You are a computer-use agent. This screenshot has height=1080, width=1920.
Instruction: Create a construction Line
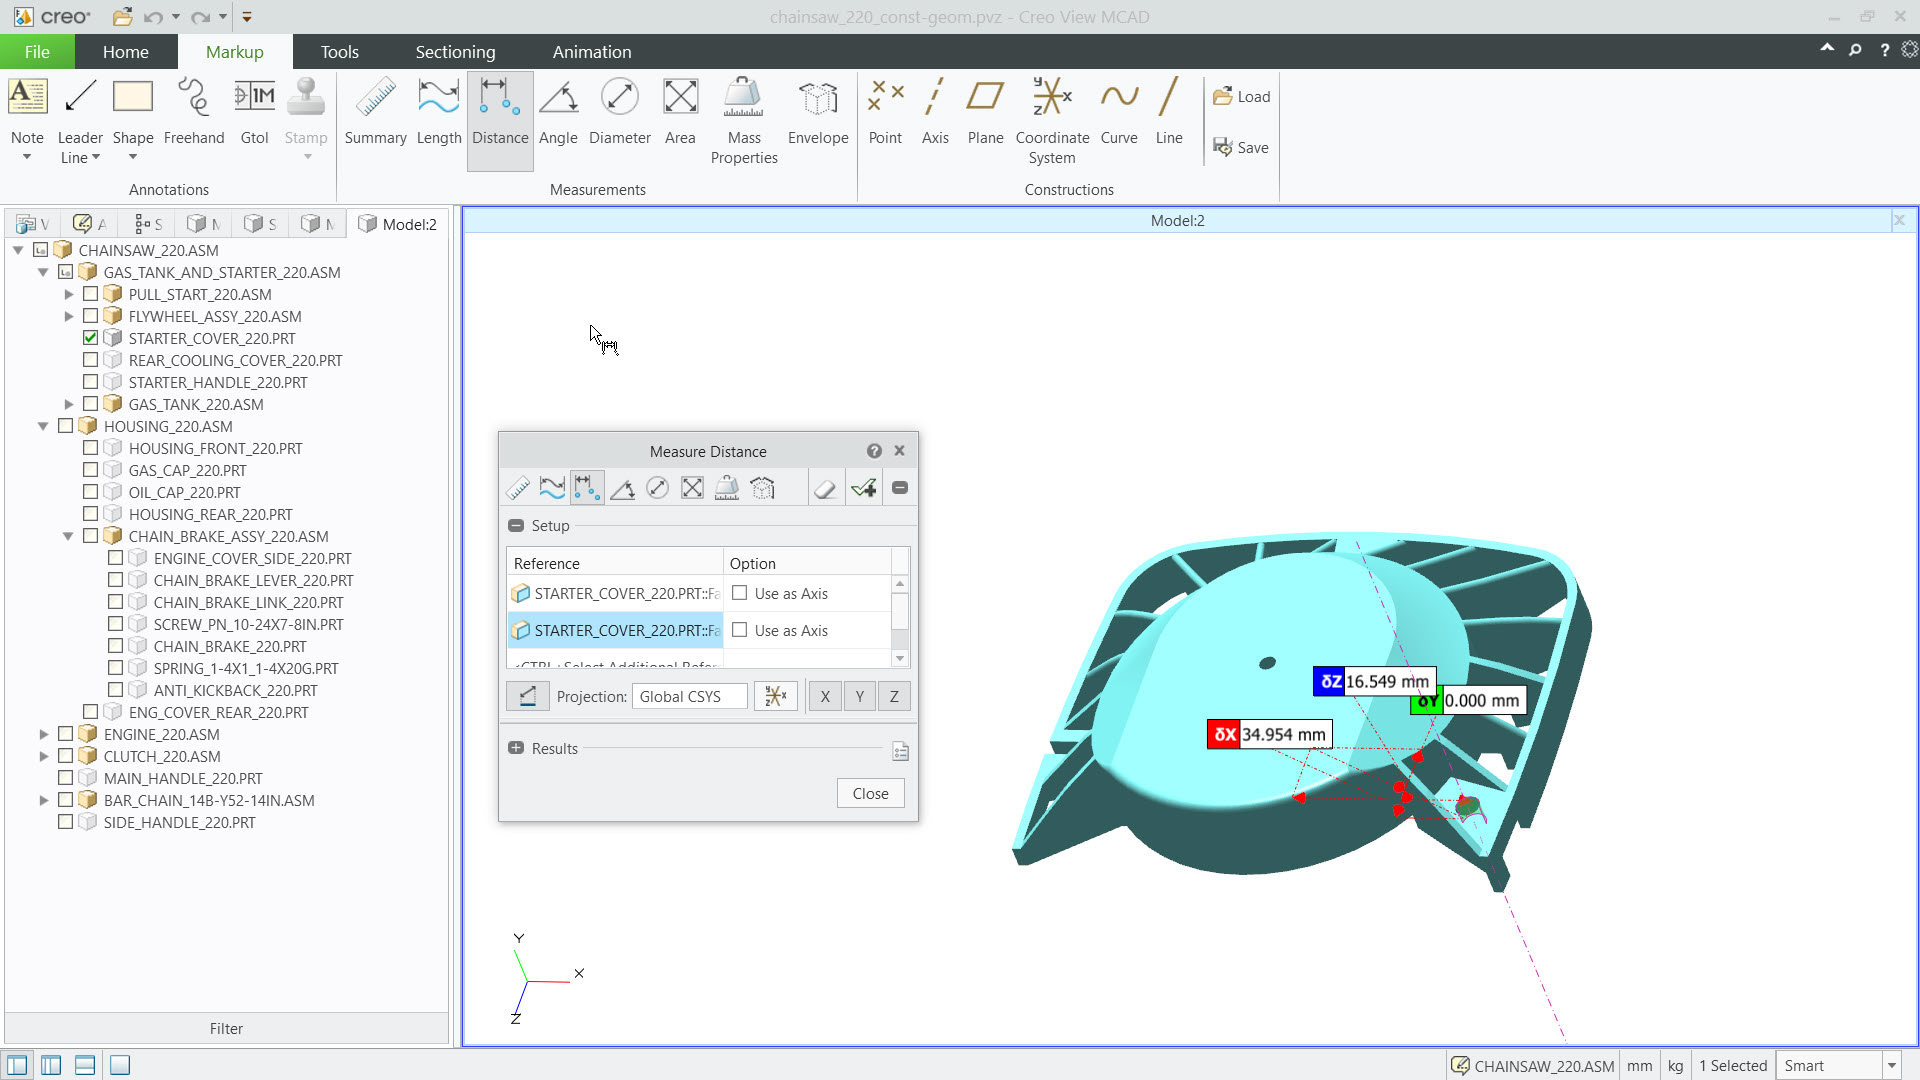pyautogui.click(x=1169, y=112)
